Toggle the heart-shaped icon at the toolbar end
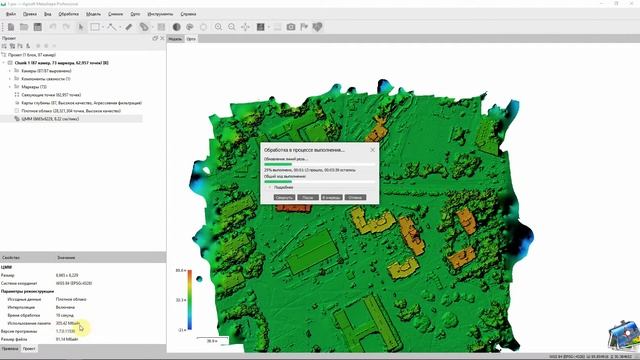Image resolution: width=640 pixels, height=360 pixels. click(317, 27)
